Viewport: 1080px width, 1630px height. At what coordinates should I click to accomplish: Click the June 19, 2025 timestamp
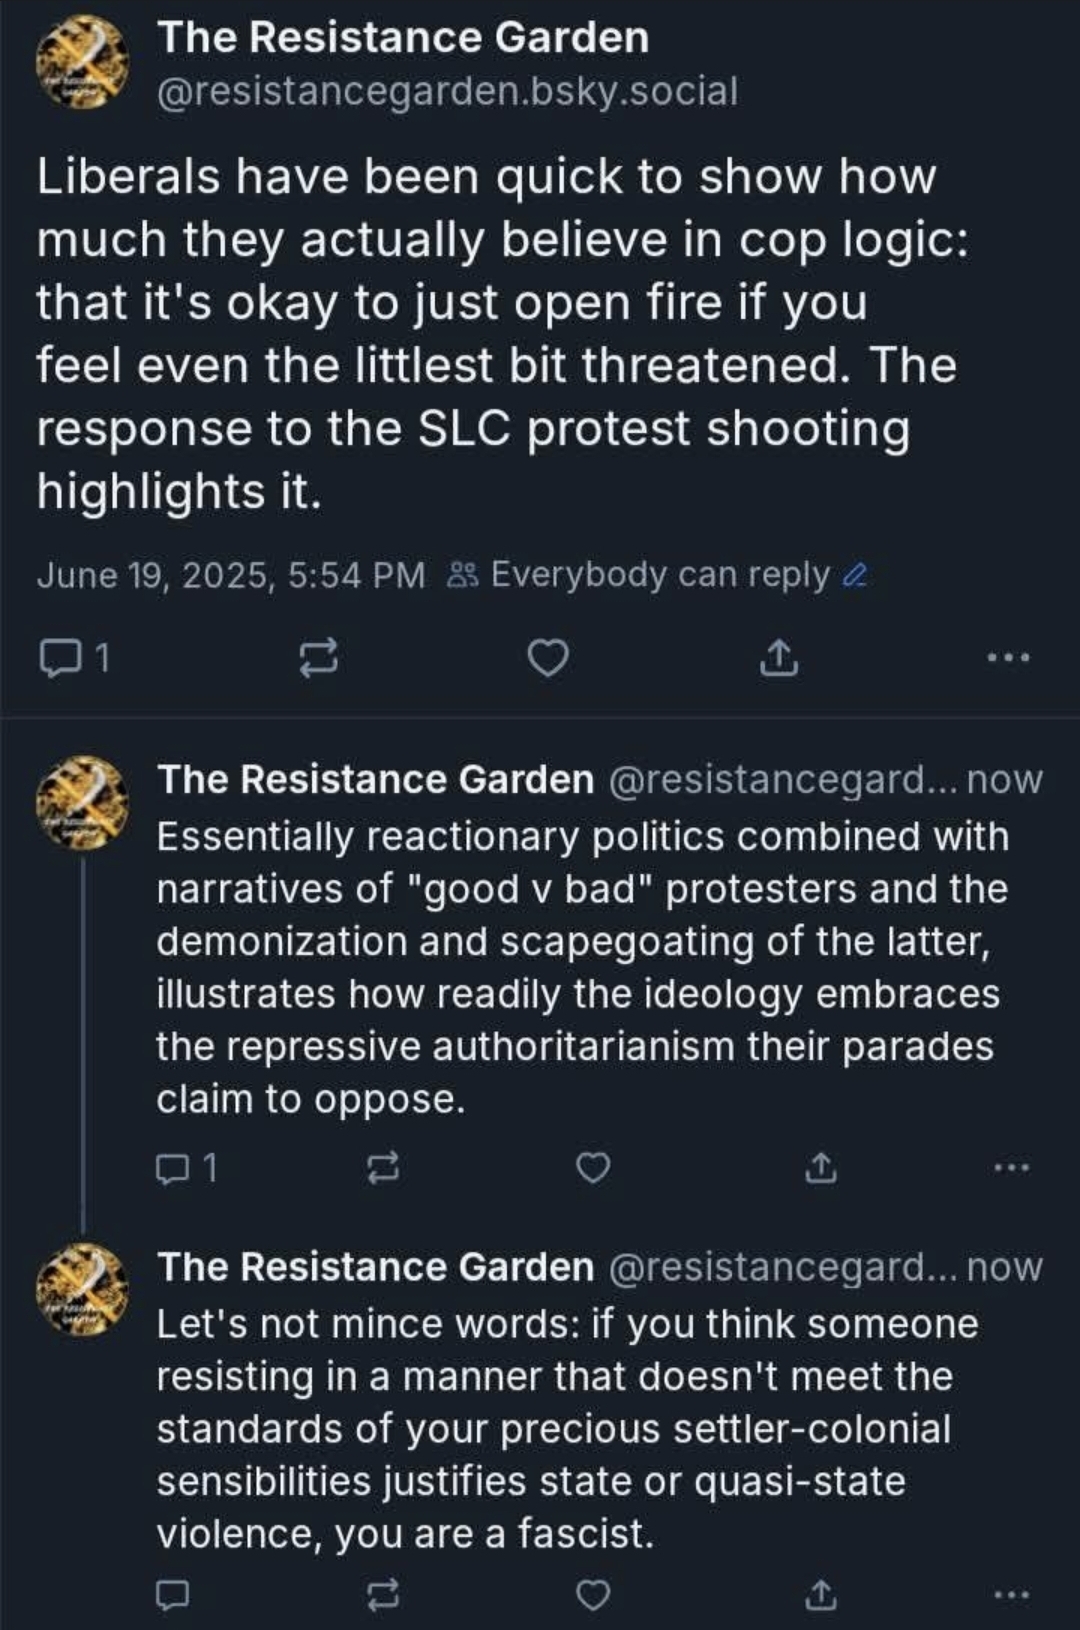(x=231, y=575)
